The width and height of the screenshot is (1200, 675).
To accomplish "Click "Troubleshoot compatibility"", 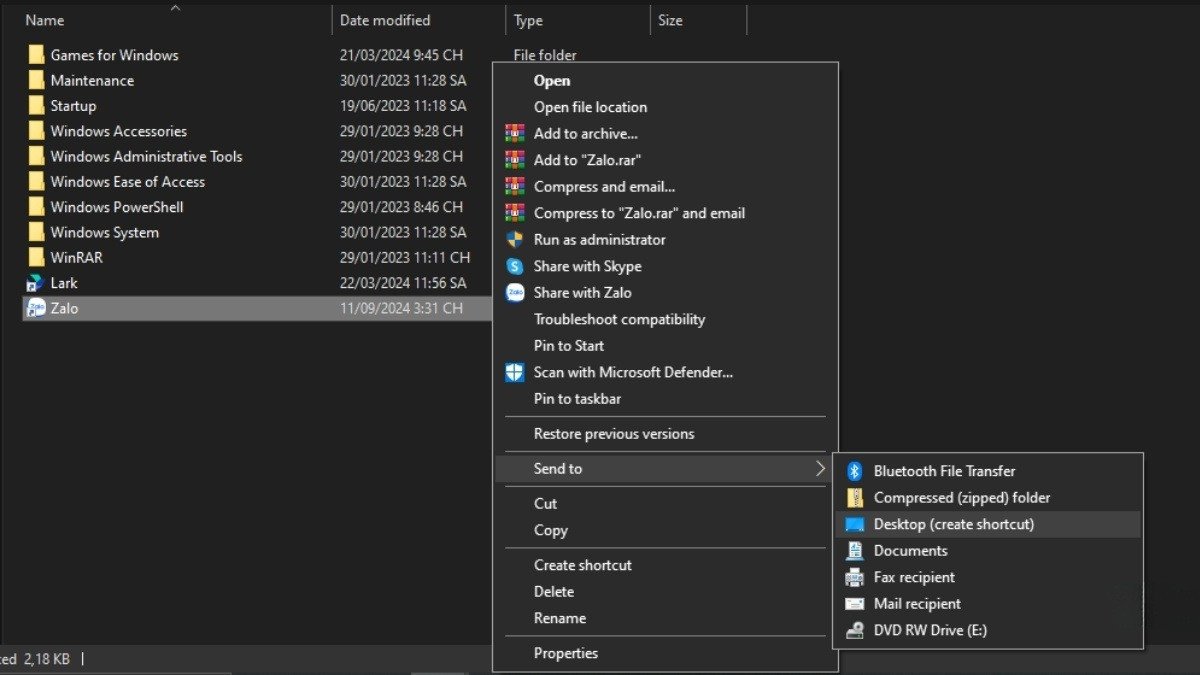I will (619, 319).
